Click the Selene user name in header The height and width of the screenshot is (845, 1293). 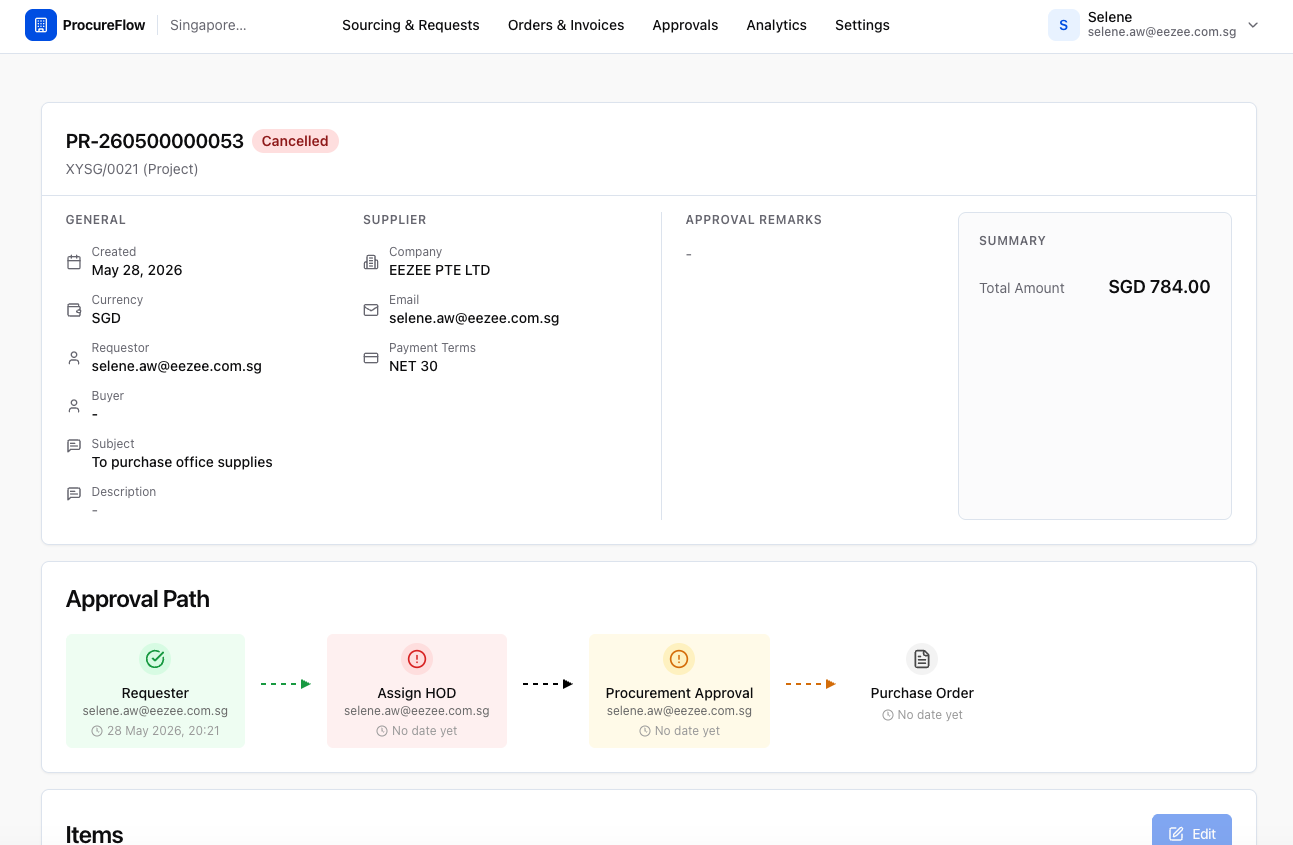pos(1110,17)
